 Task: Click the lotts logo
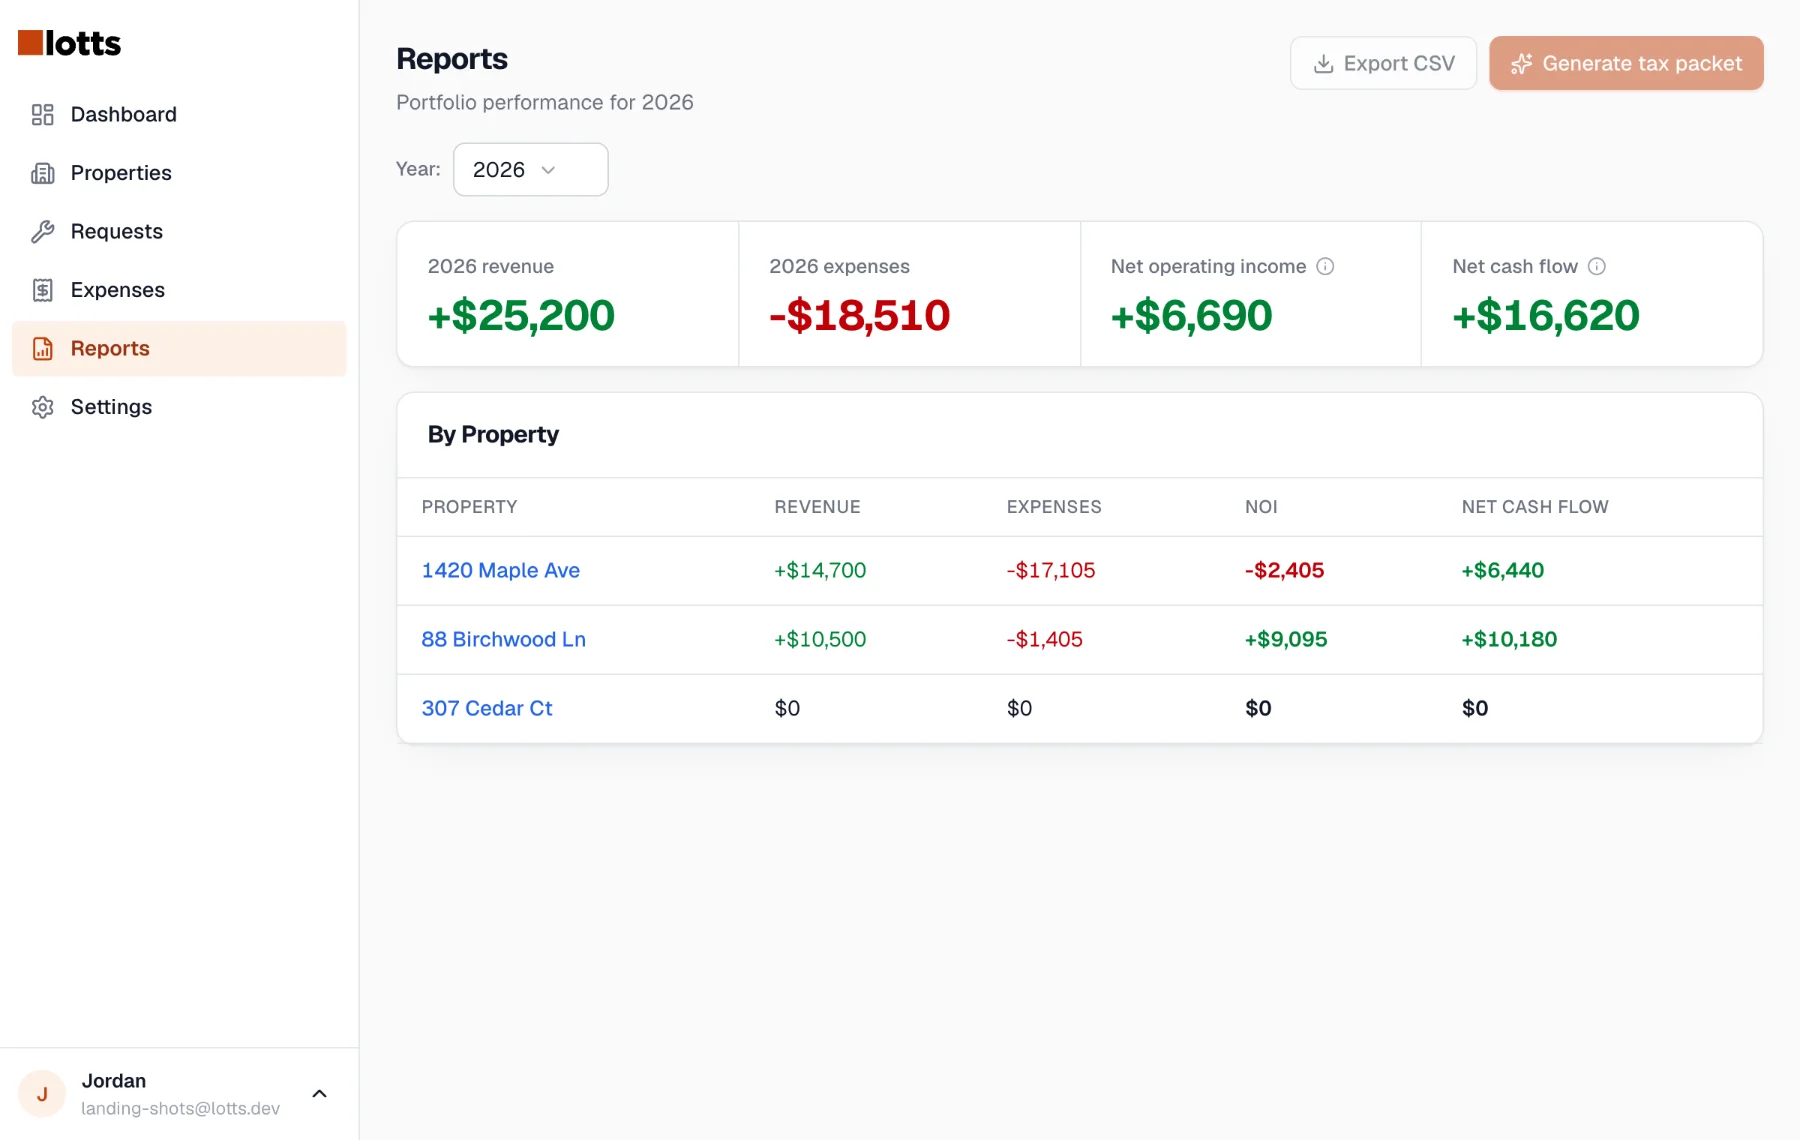click(69, 43)
